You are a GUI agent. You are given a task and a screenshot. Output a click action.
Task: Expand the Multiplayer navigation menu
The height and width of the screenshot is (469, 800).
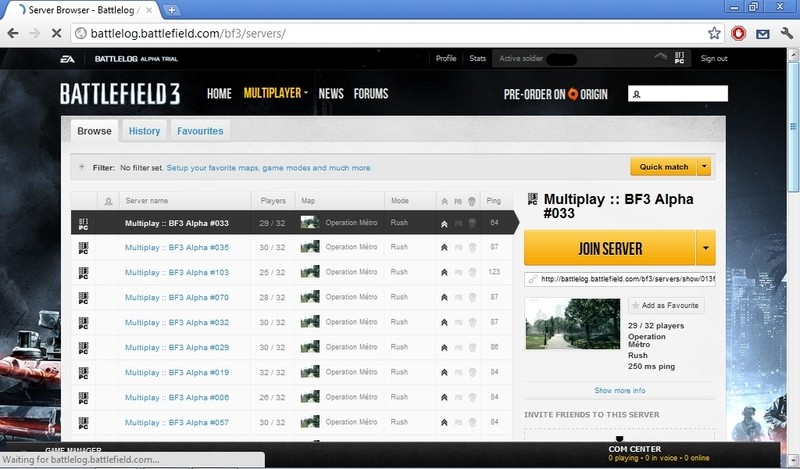[x=275, y=94]
